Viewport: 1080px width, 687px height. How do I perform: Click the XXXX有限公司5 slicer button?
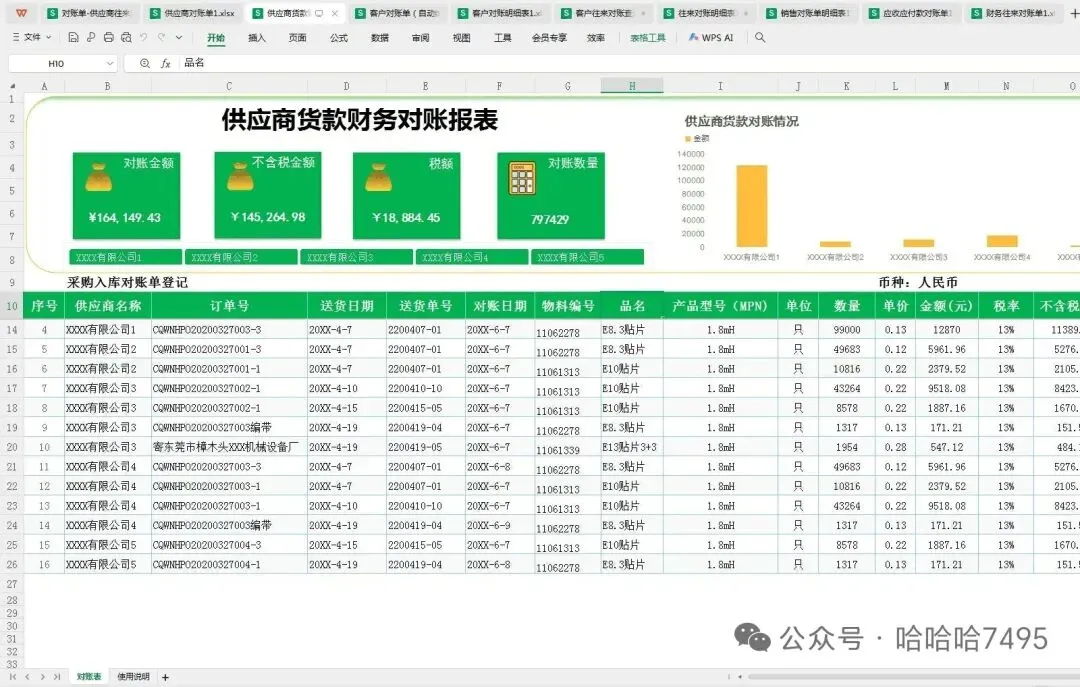588,257
